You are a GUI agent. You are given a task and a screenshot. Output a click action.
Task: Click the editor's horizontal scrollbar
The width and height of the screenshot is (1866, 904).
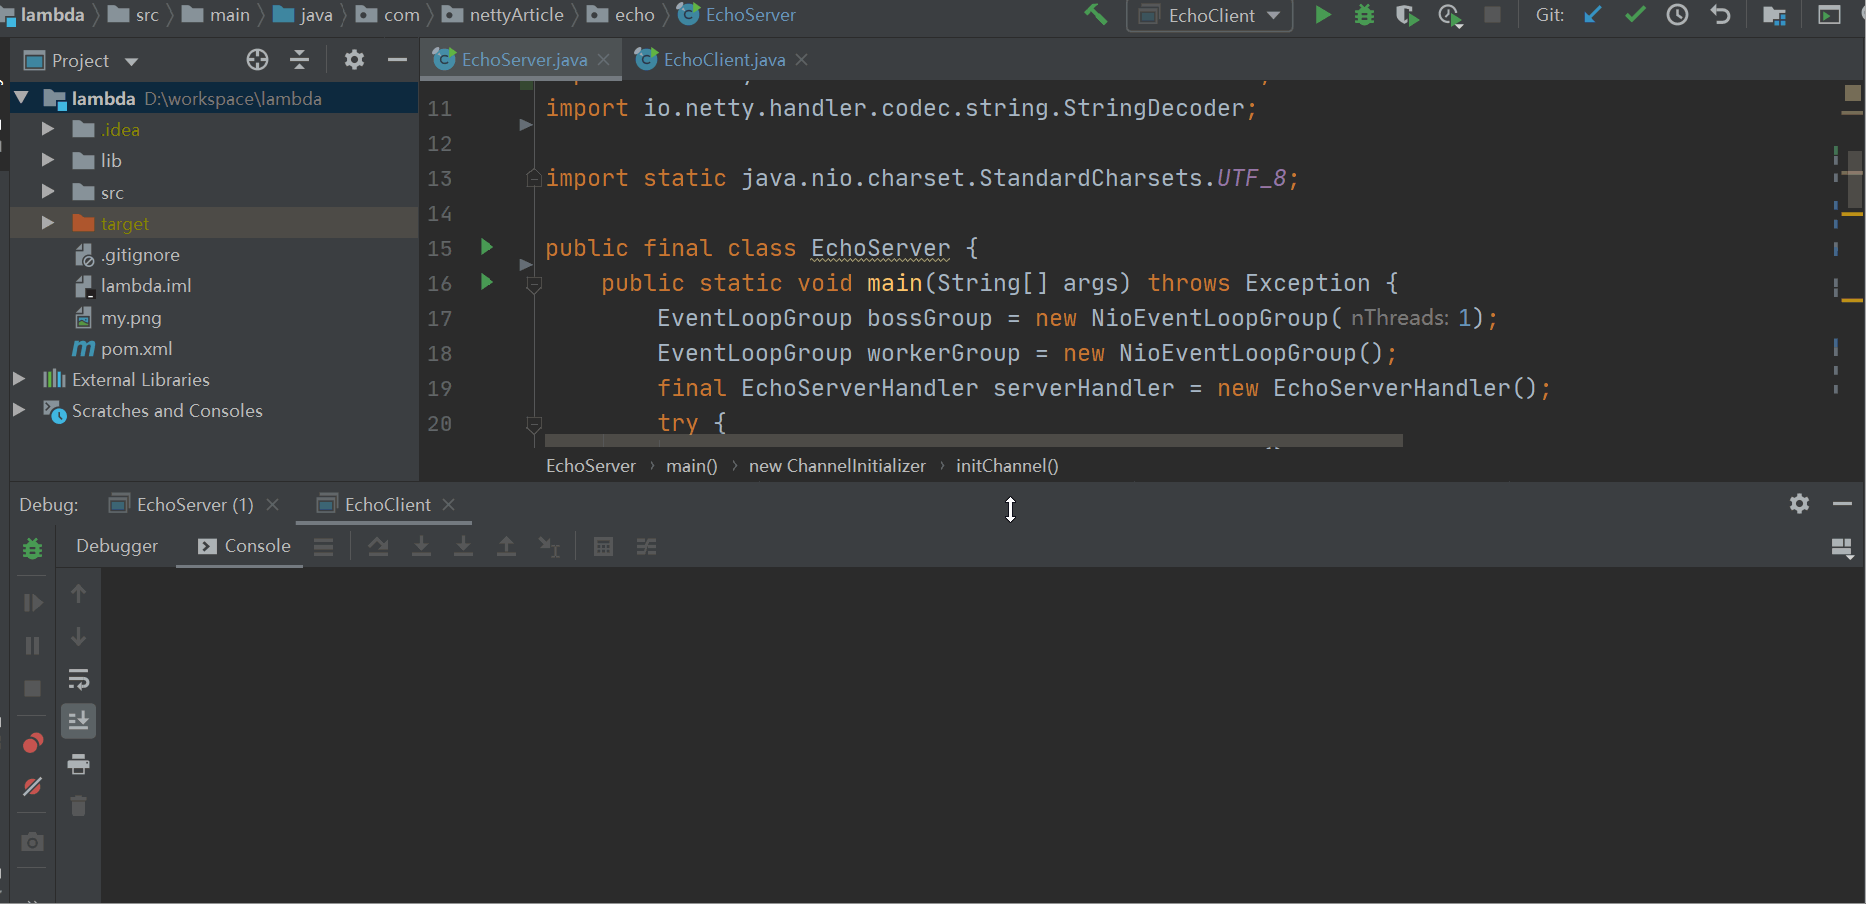tap(970, 440)
